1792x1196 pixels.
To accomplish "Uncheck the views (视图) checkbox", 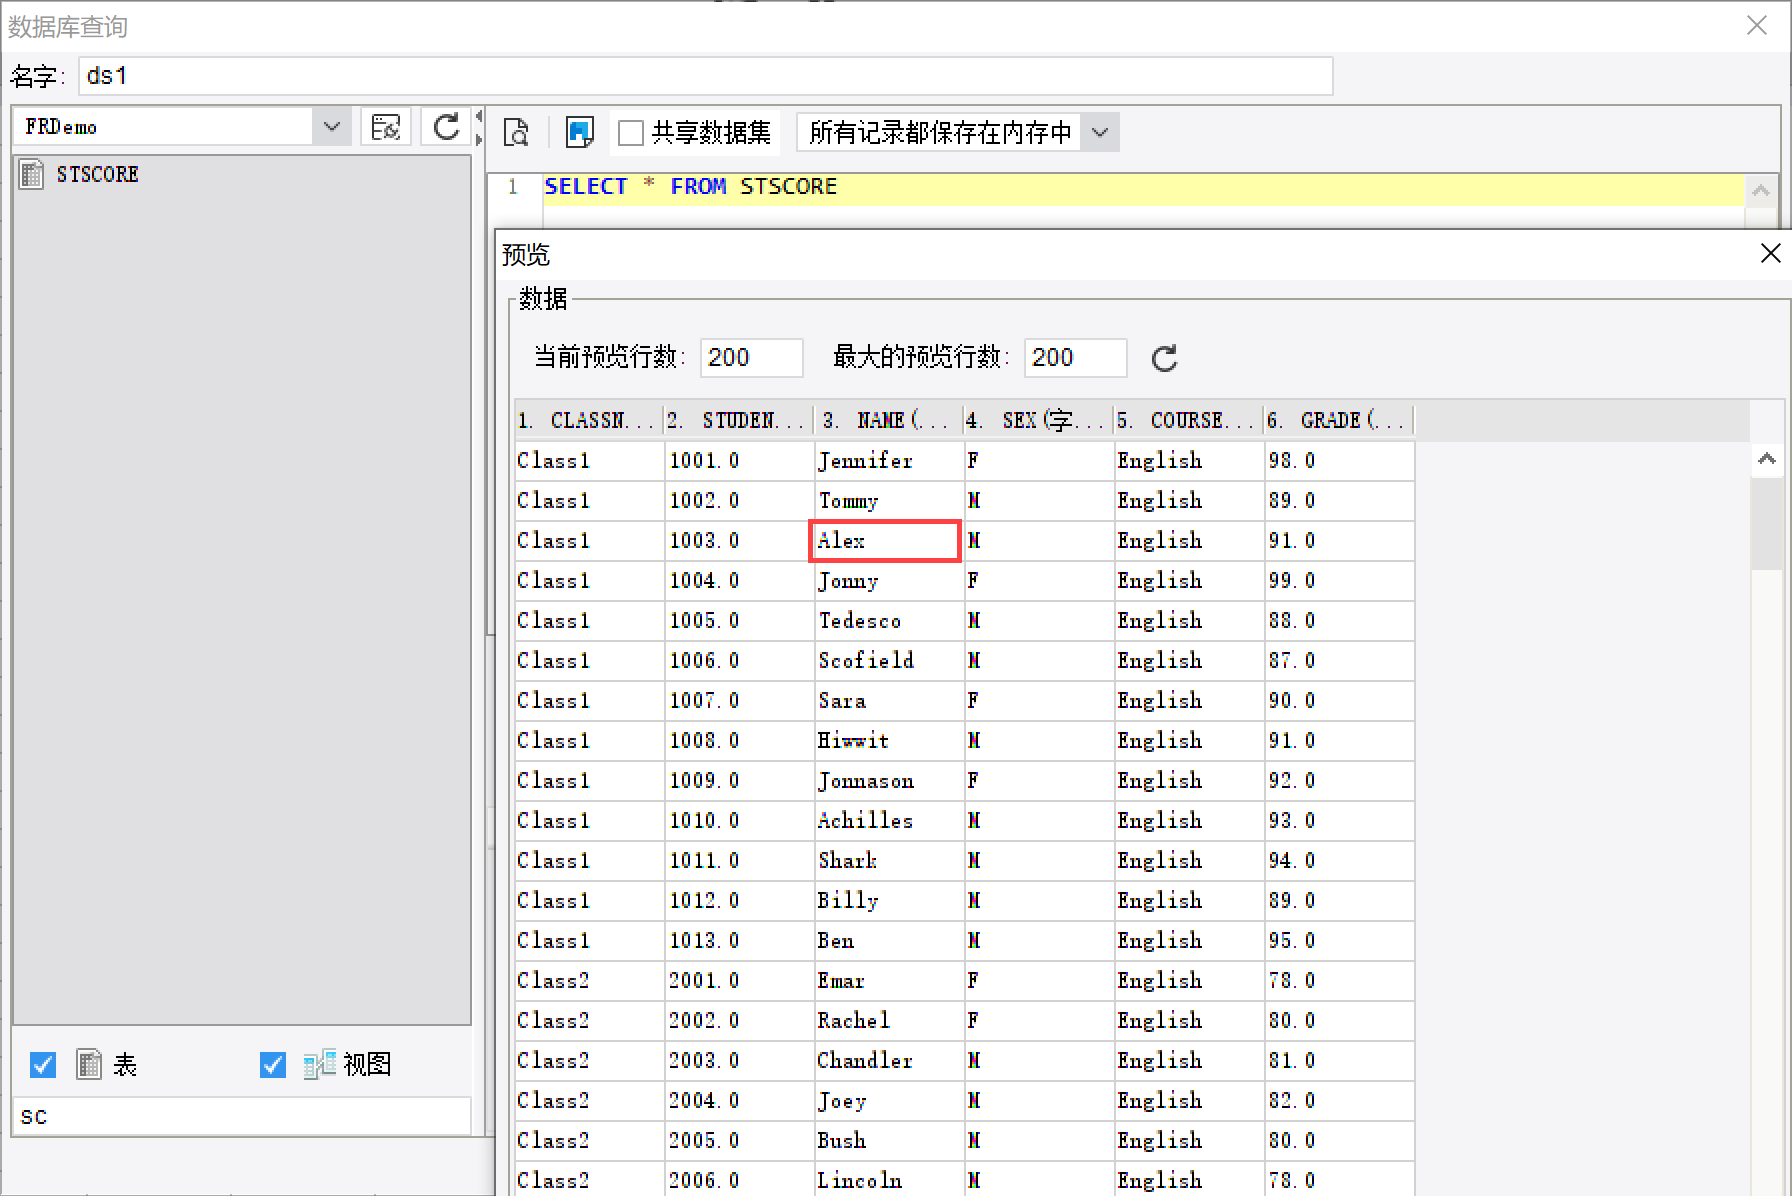I will 273,1065.
